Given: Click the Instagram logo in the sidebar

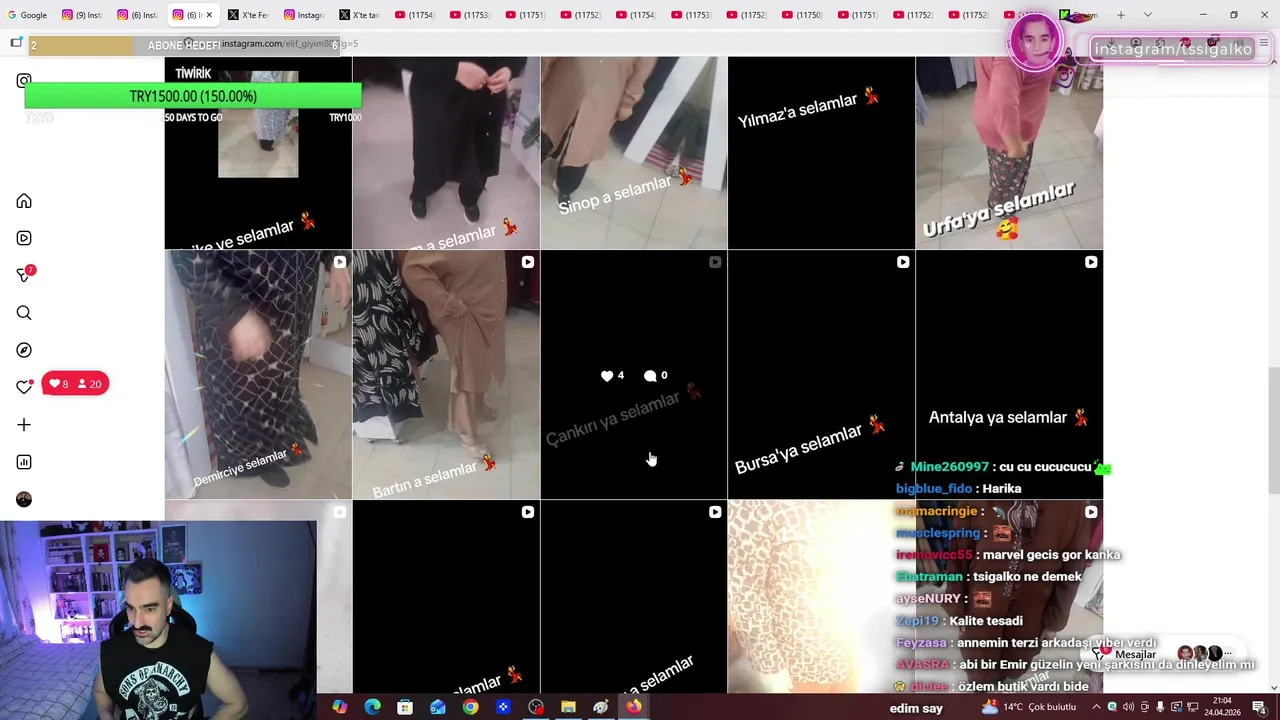Looking at the screenshot, I should click(24, 80).
